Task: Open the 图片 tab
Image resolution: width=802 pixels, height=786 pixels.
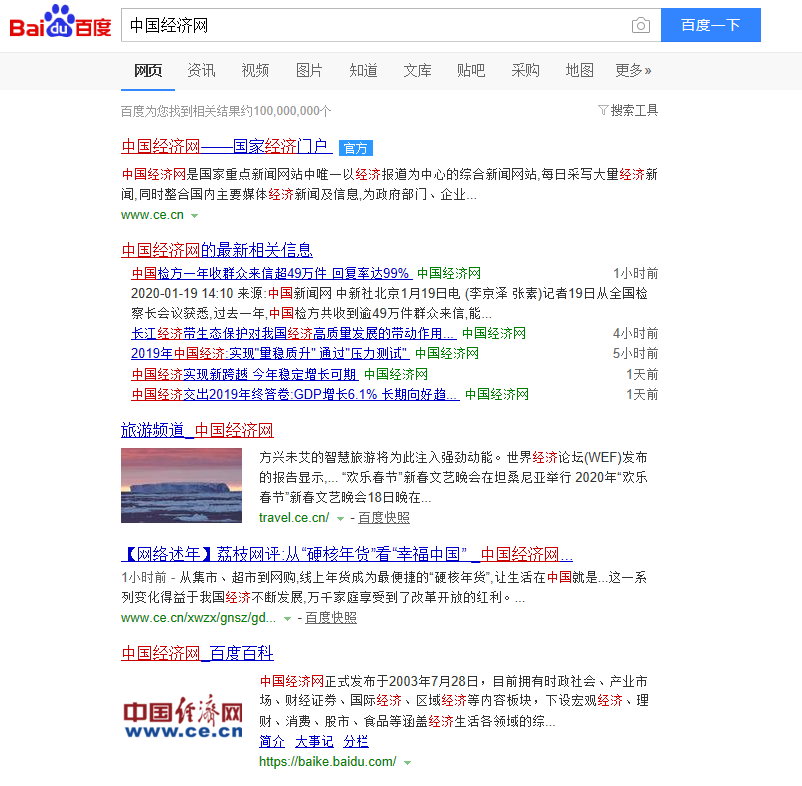Action: [x=309, y=70]
